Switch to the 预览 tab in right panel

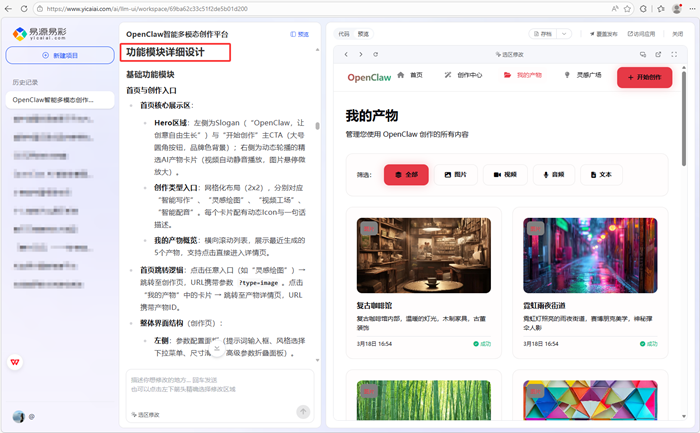pyautogui.click(x=363, y=33)
